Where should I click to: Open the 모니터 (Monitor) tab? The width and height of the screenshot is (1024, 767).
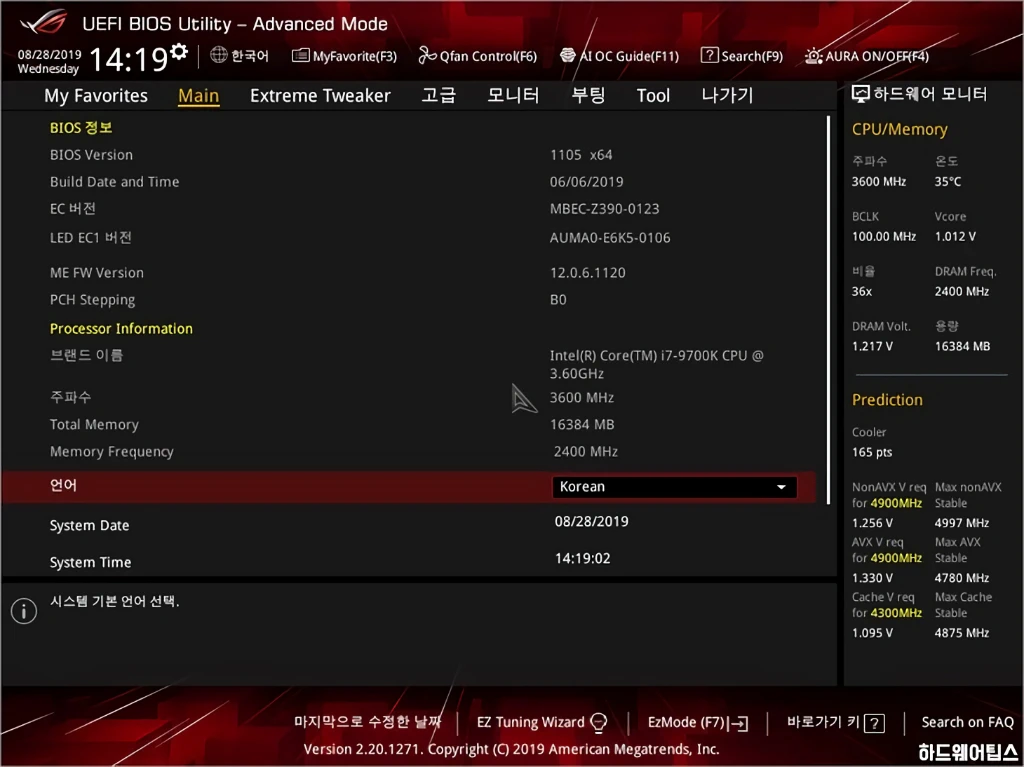[x=513, y=95]
